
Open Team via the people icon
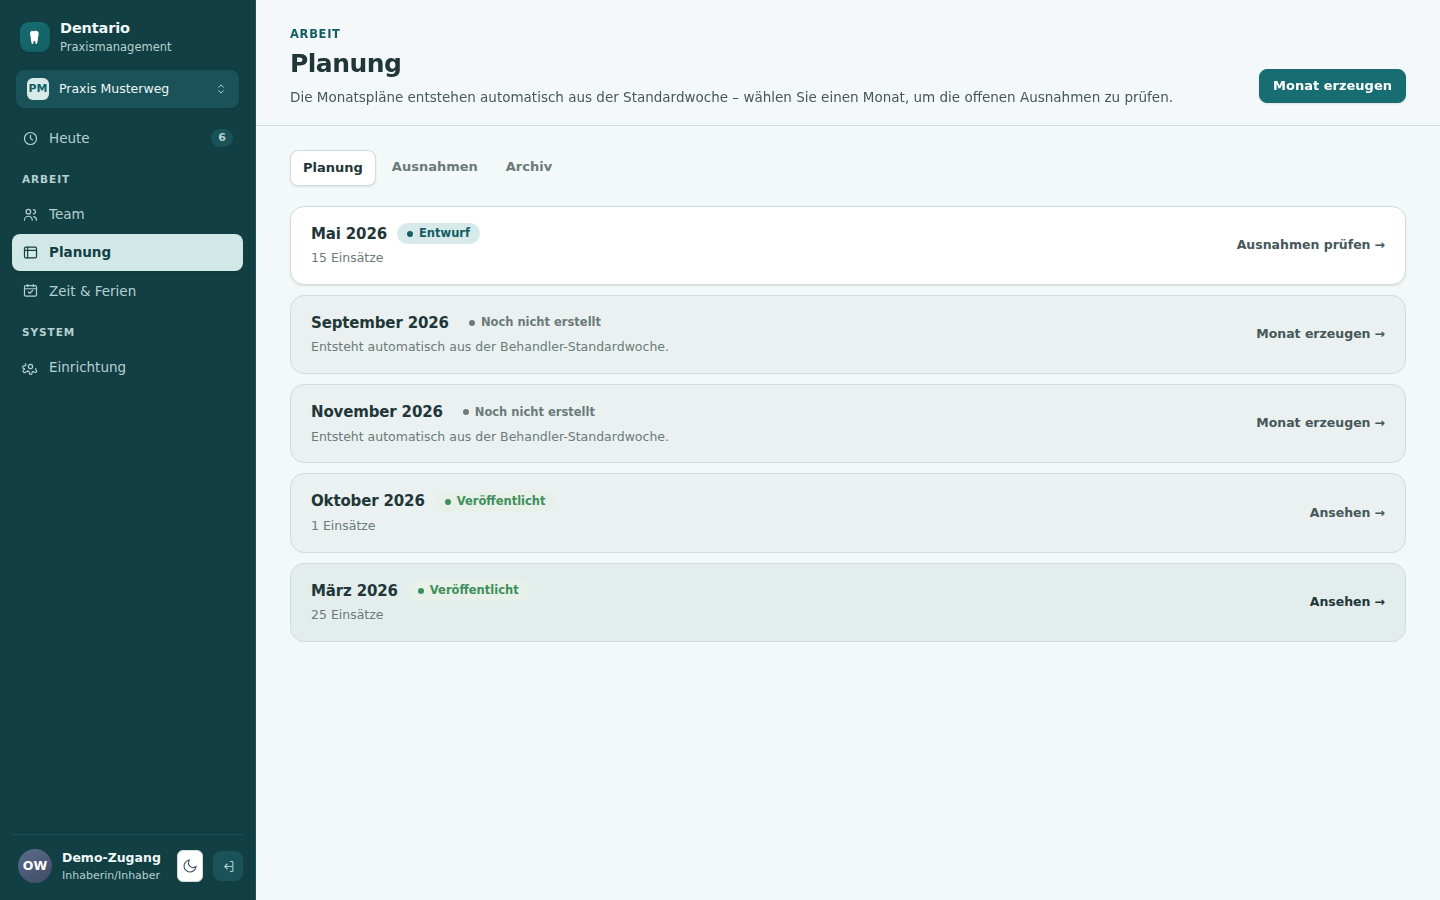30,215
